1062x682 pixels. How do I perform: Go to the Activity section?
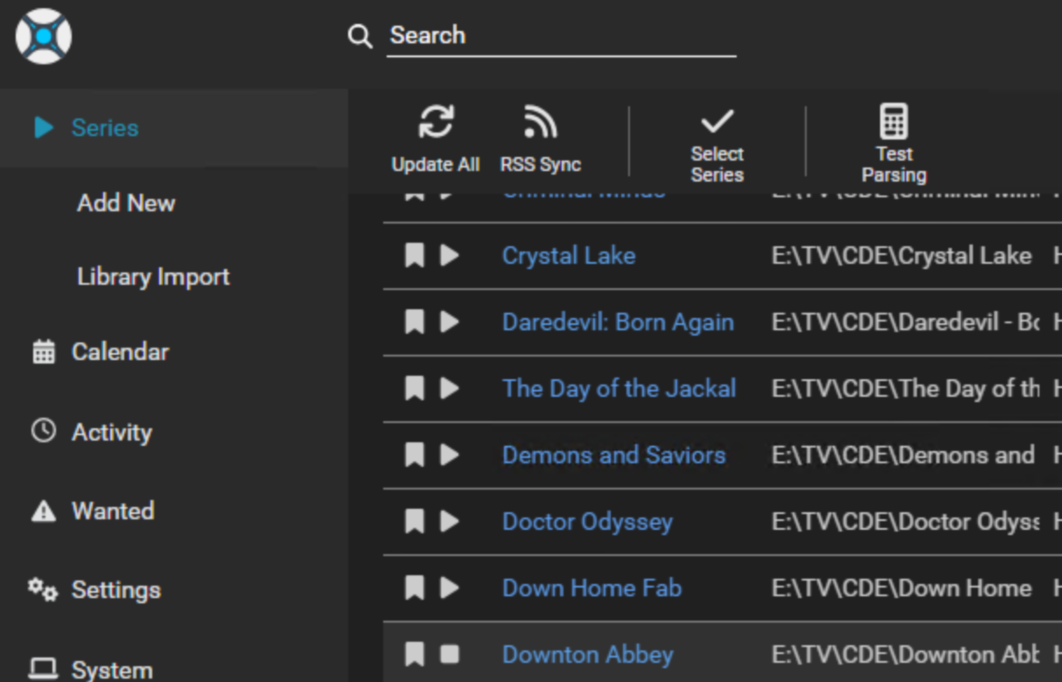111,432
